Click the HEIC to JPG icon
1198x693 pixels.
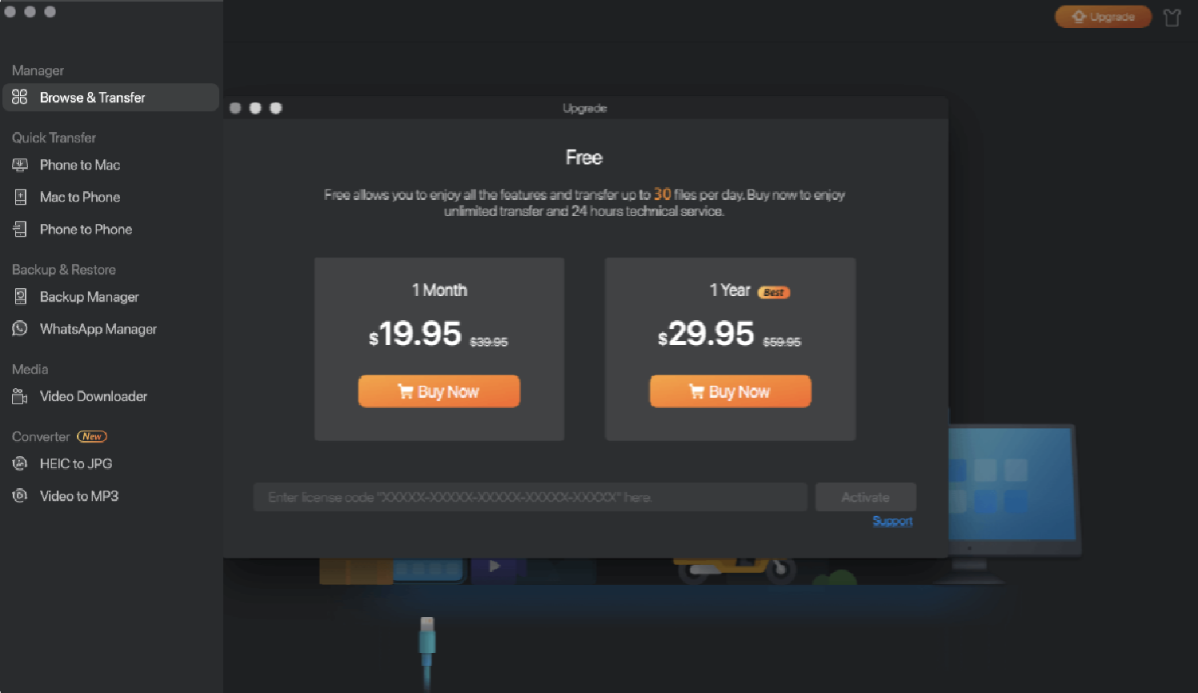point(20,463)
